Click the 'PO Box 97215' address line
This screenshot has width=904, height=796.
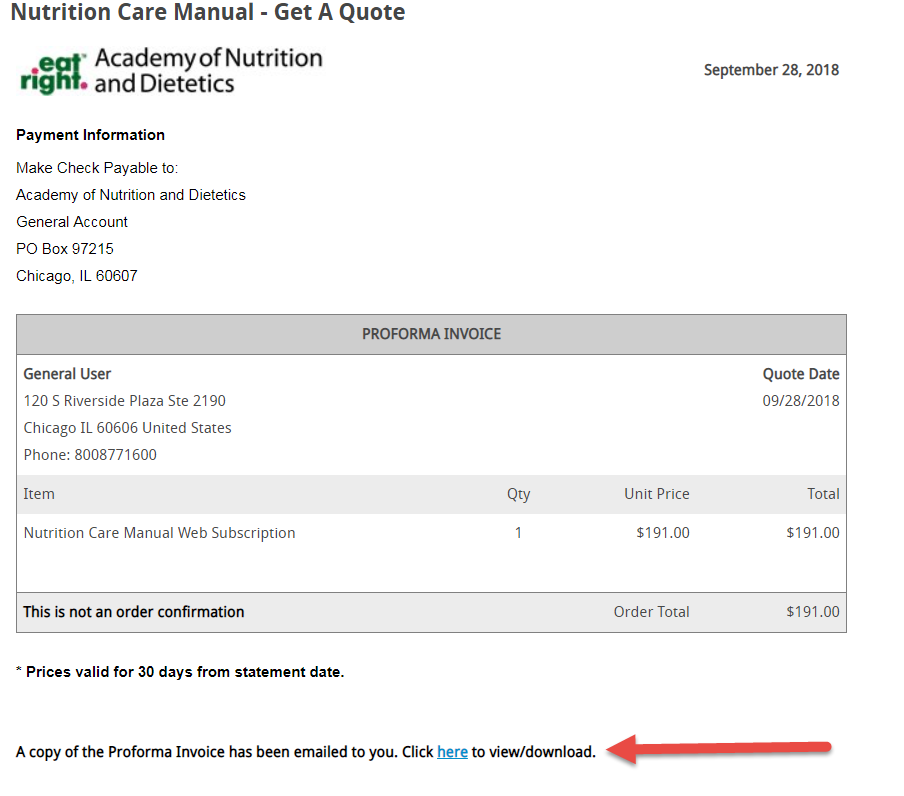click(65, 249)
